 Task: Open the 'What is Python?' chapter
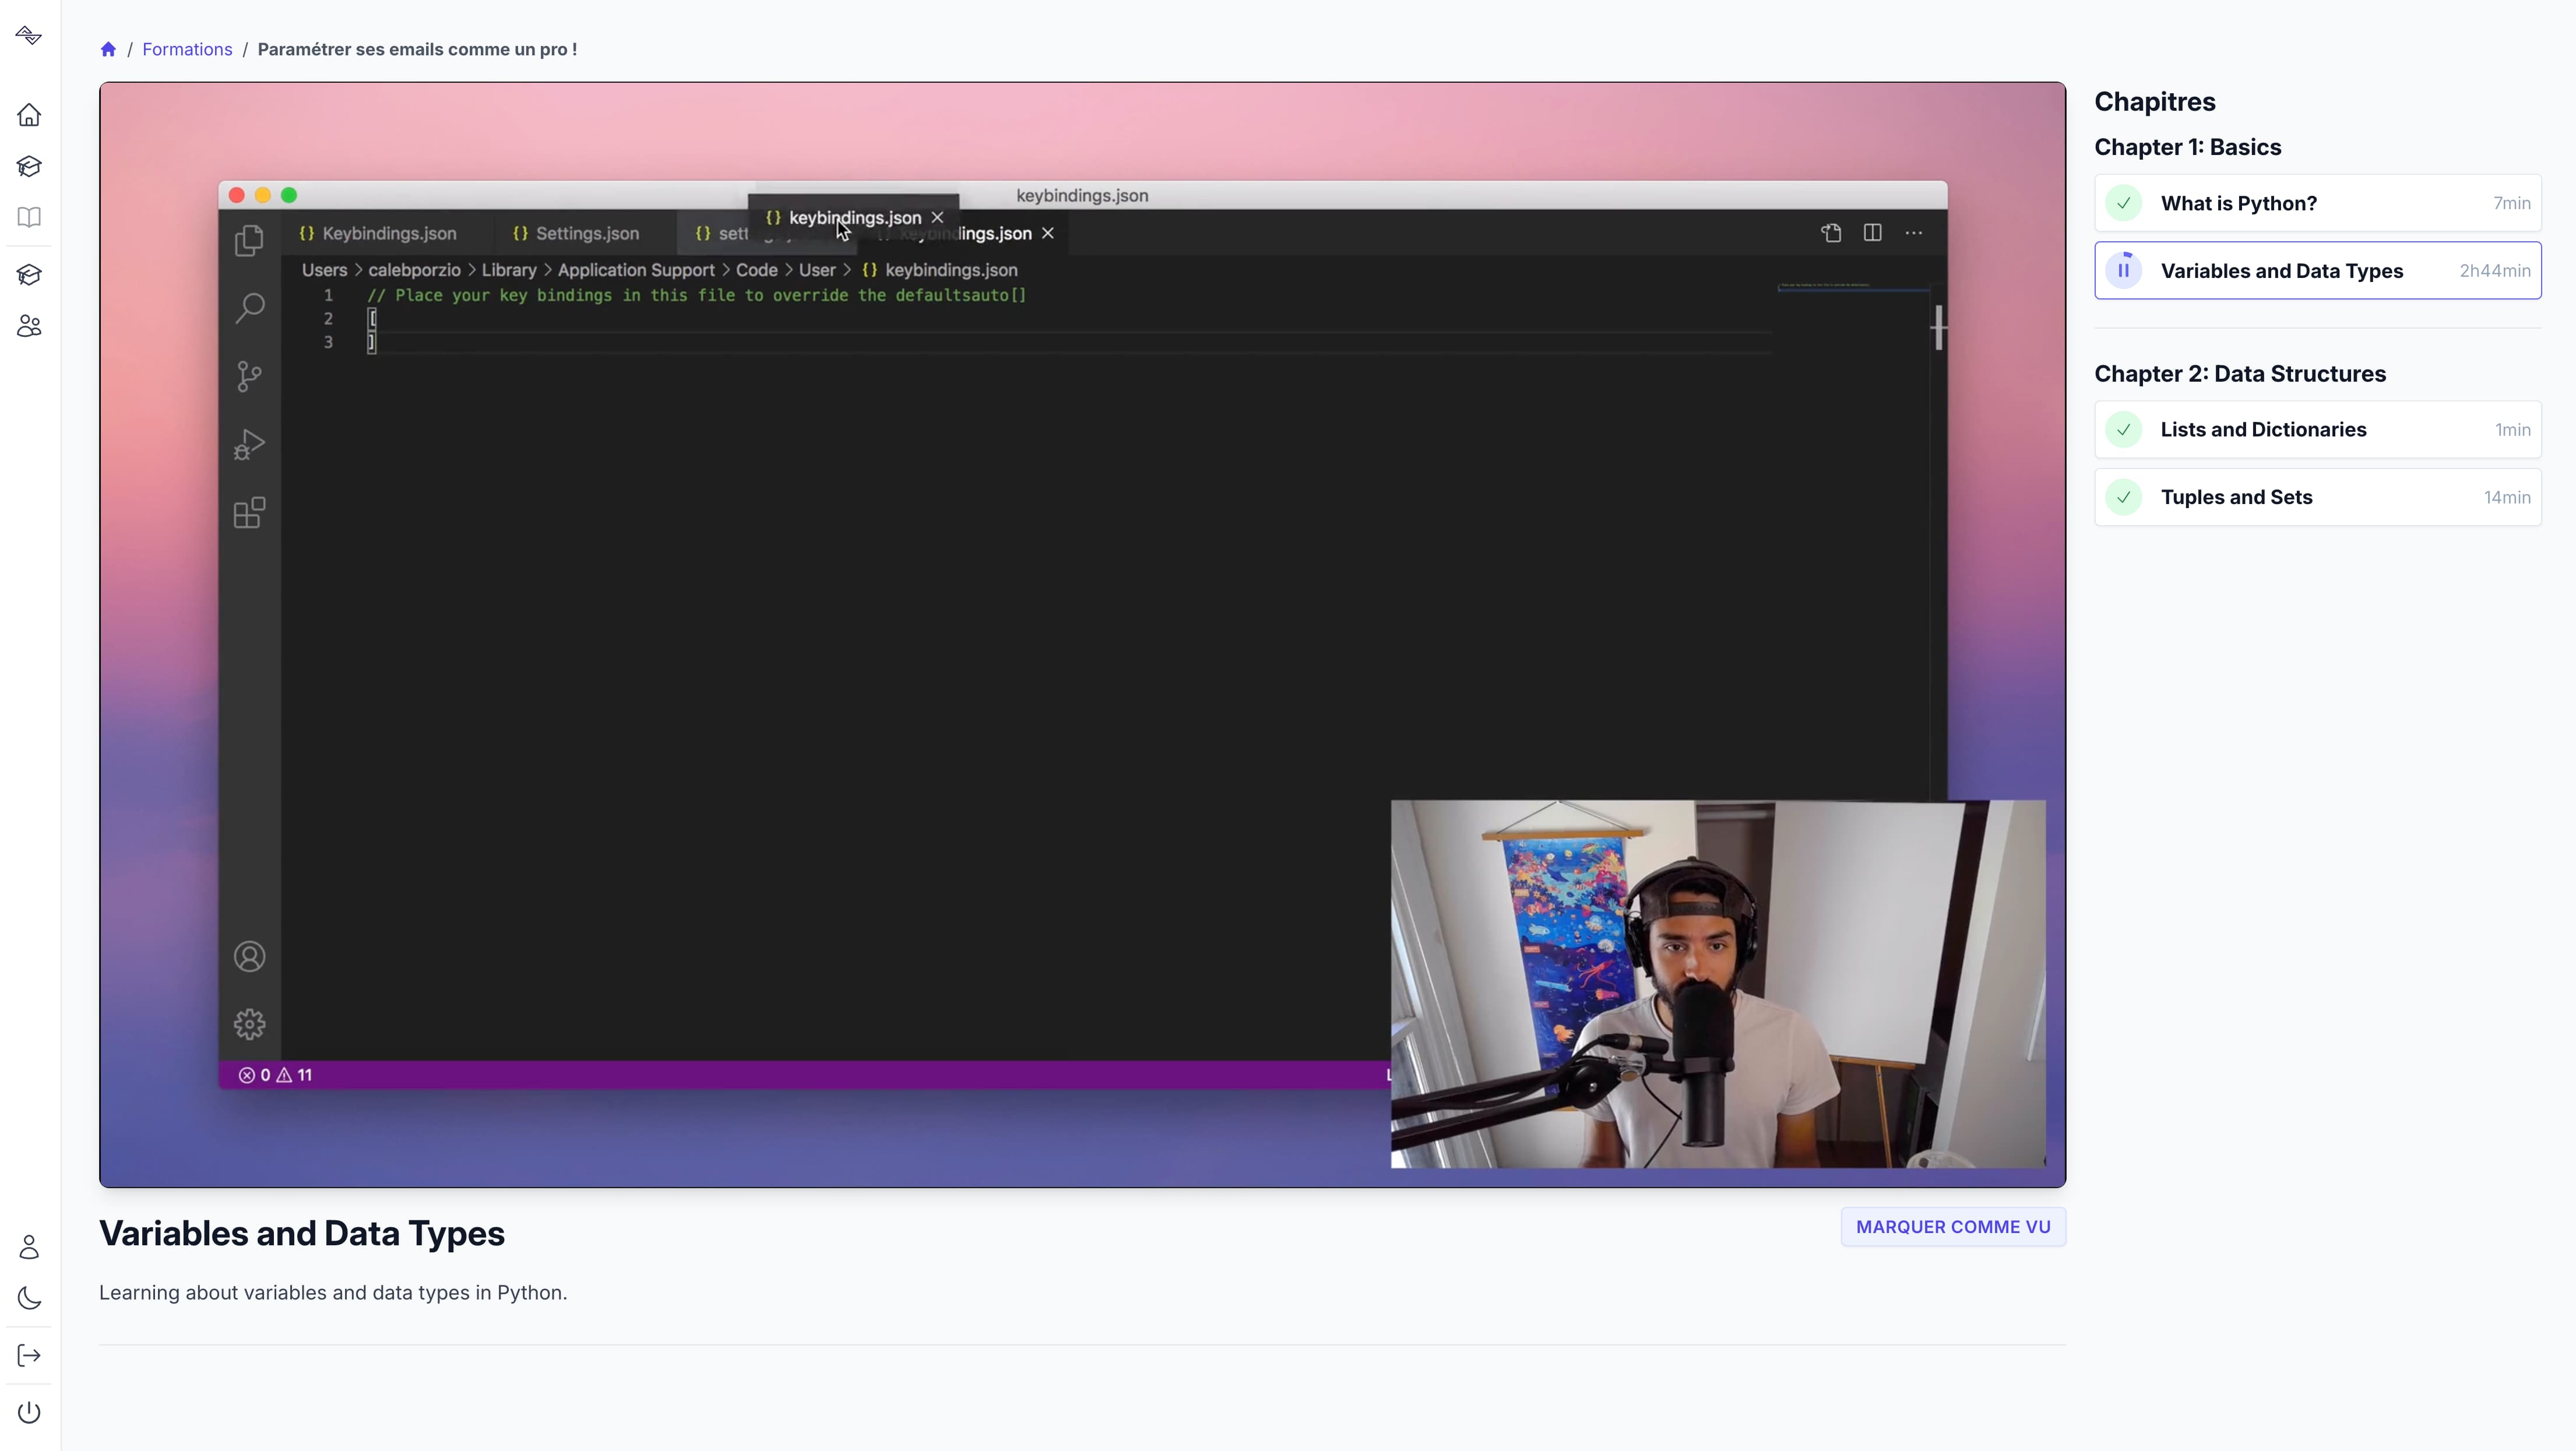point(2318,203)
